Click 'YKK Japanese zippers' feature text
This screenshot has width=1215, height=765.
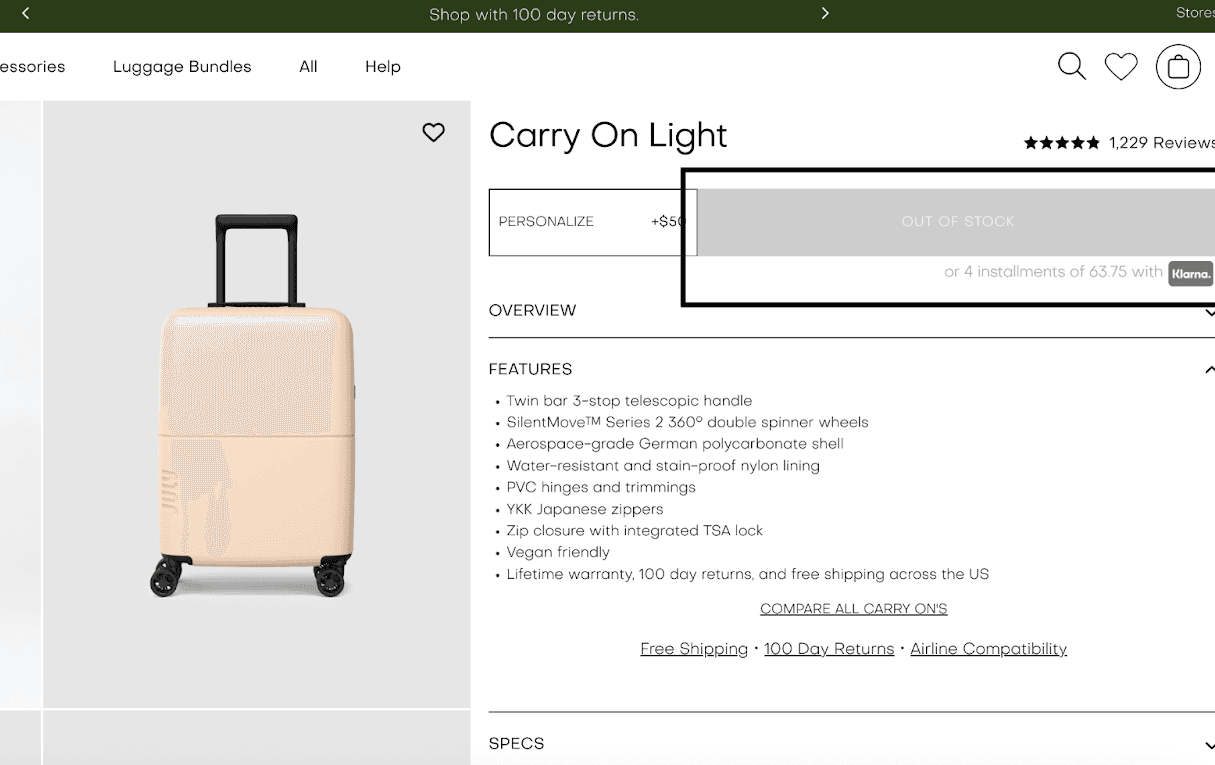pos(585,509)
